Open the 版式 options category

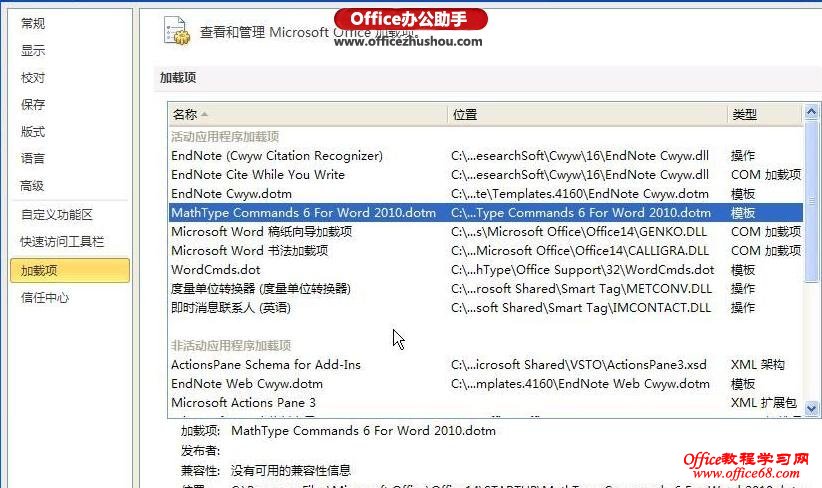pyautogui.click(x=33, y=132)
